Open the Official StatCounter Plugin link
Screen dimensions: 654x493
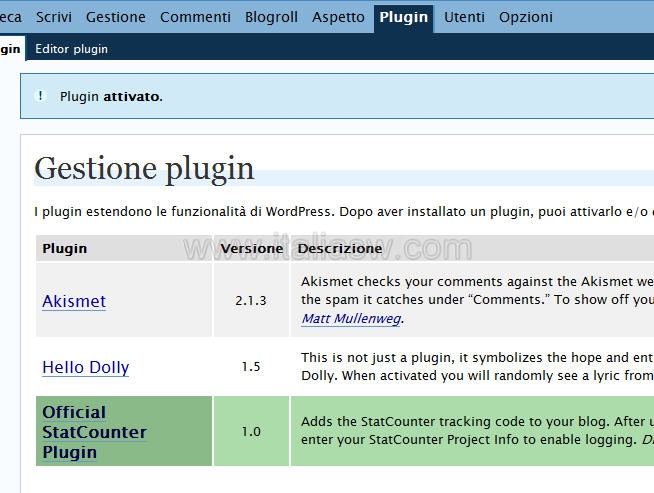pyautogui.click(x=95, y=432)
